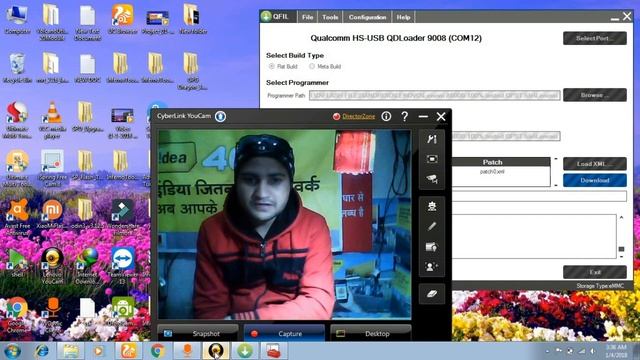Open Avast Free Antivirus desktop shortcut

click(17, 216)
